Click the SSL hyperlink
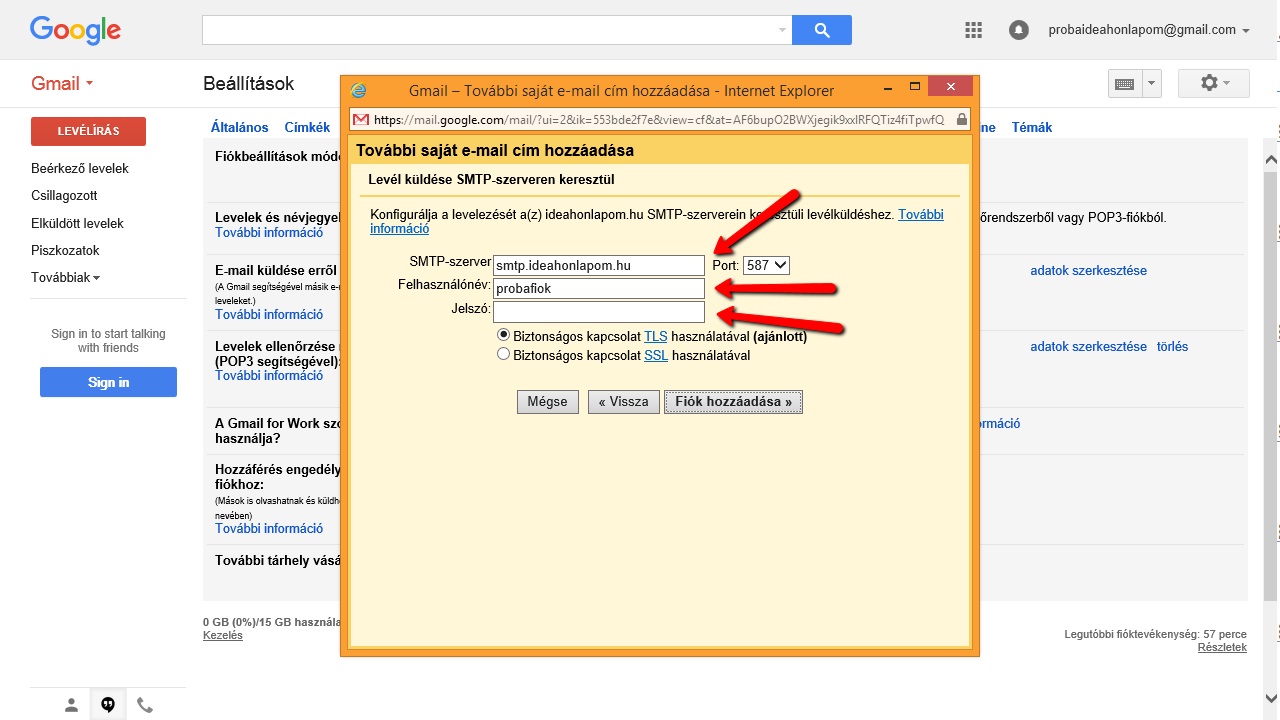 656,355
